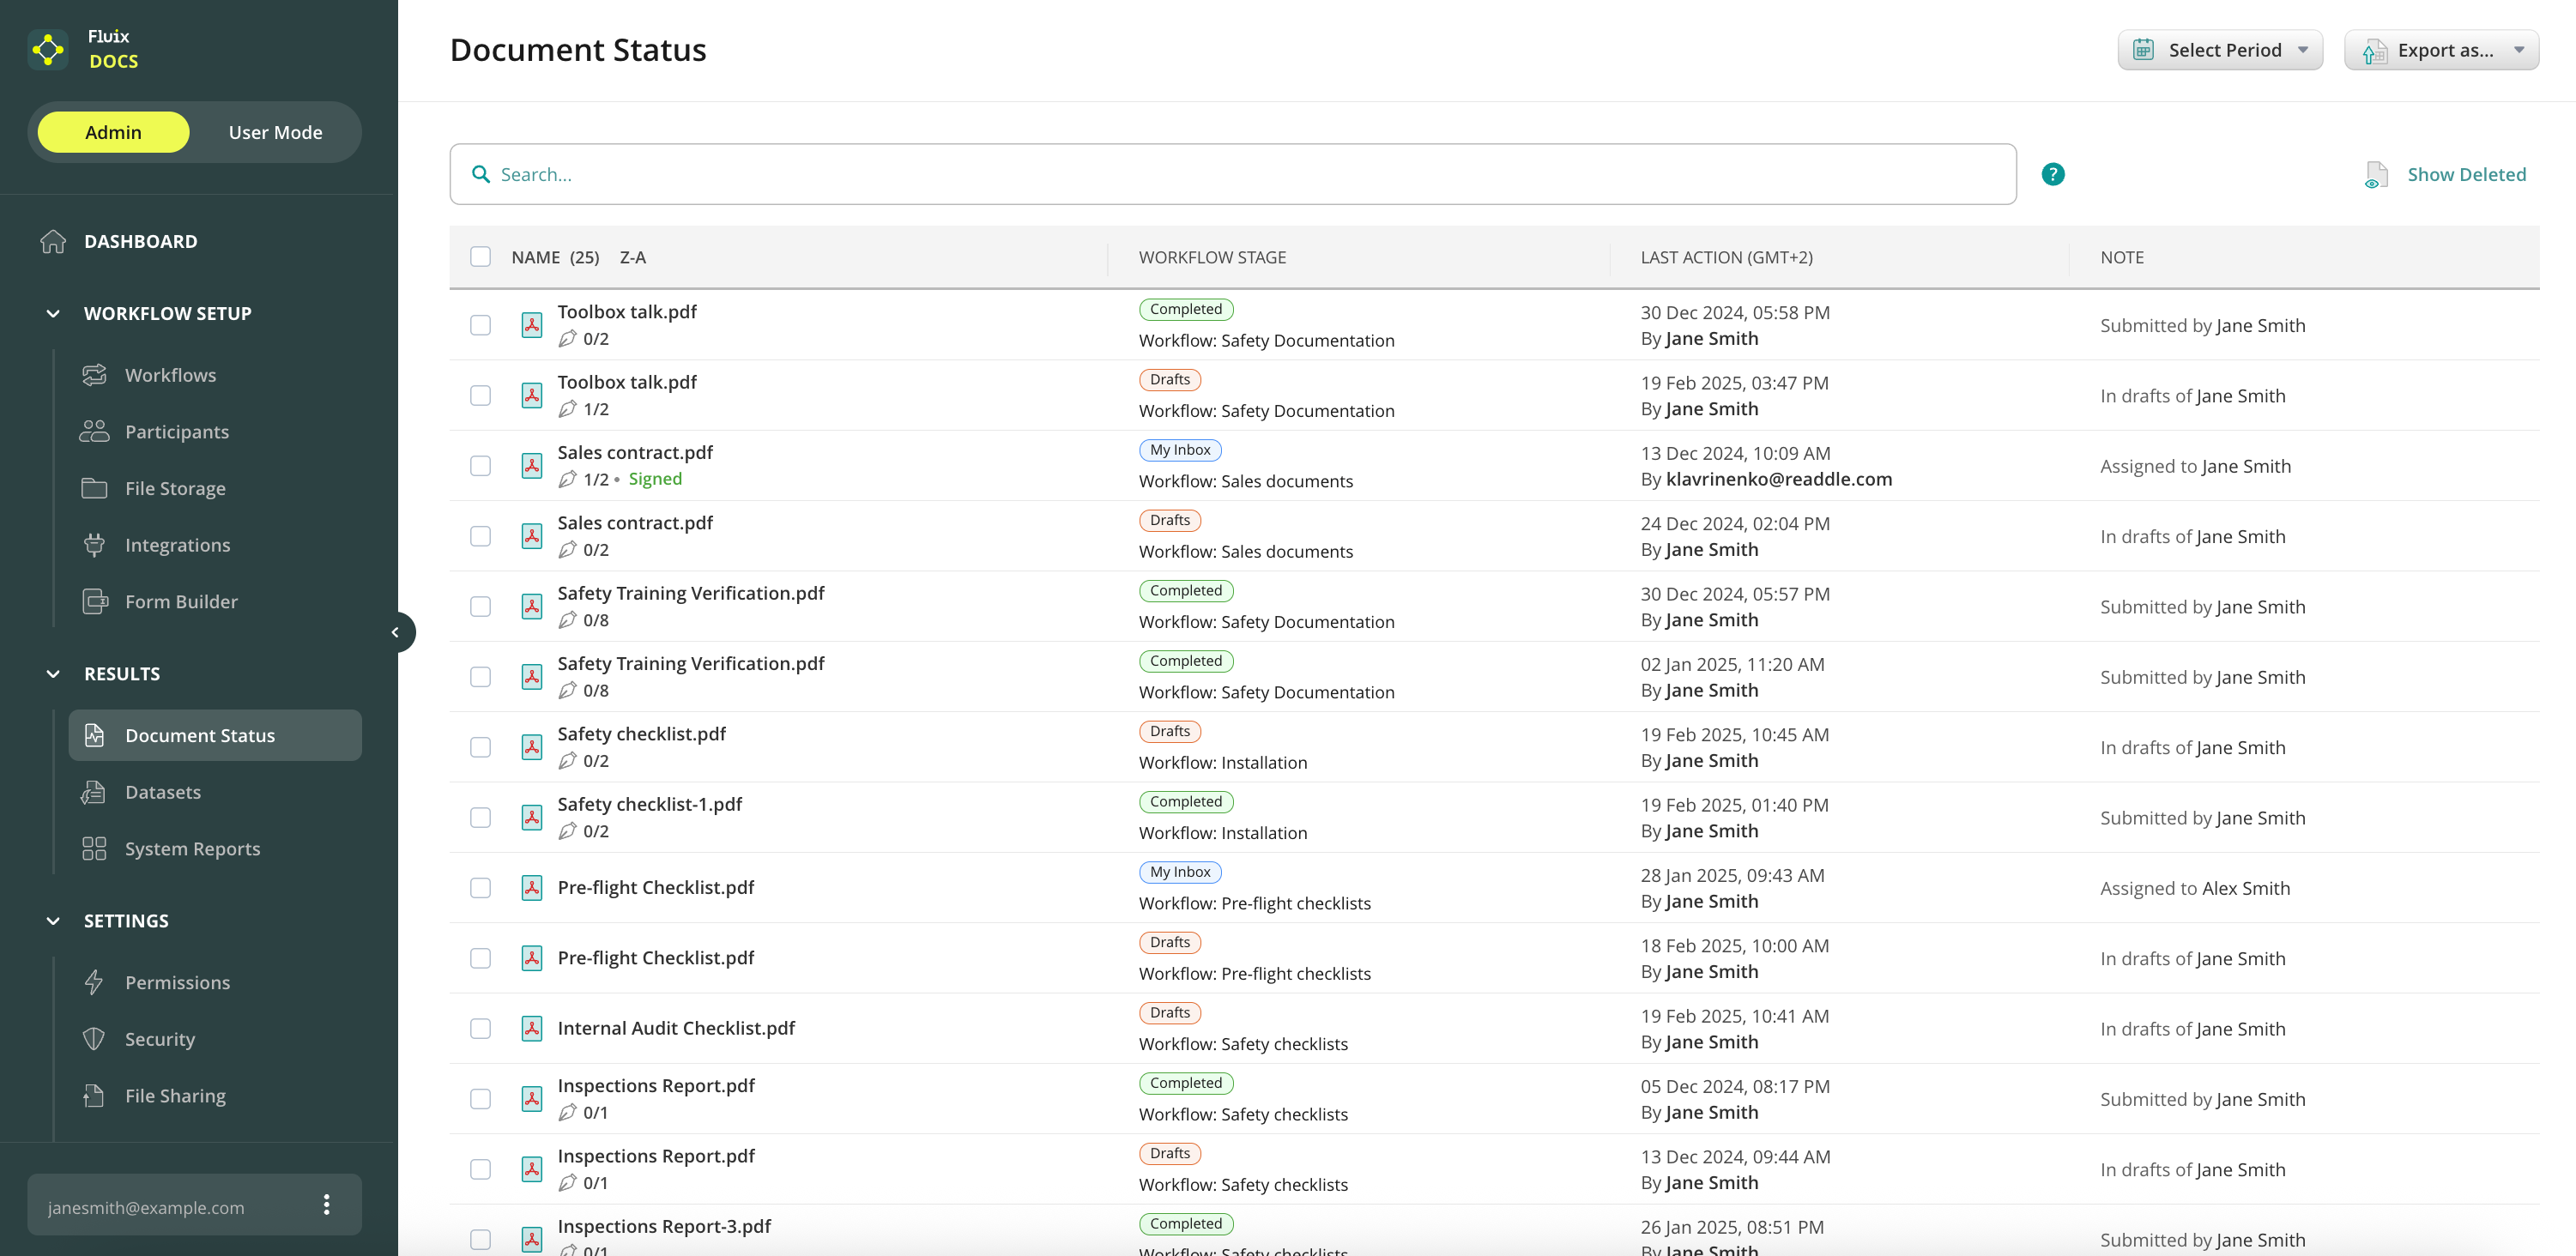This screenshot has width=2576, height=1256.
Task: Open the Select Period dropdown
Action: (x=2219, y=50)
